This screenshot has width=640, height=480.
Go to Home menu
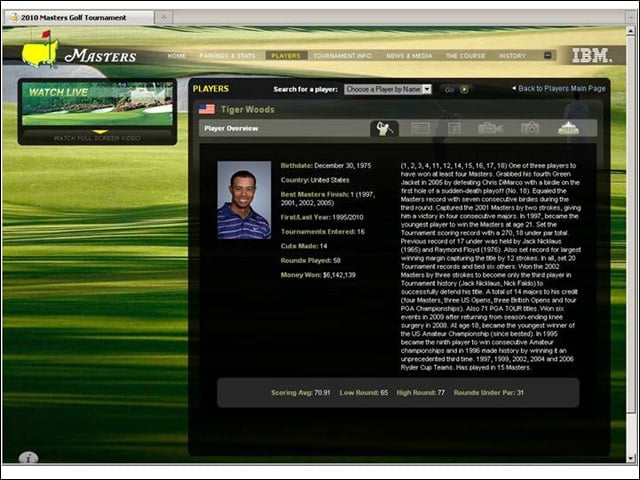pyautogui.click(x=176, y=56)
